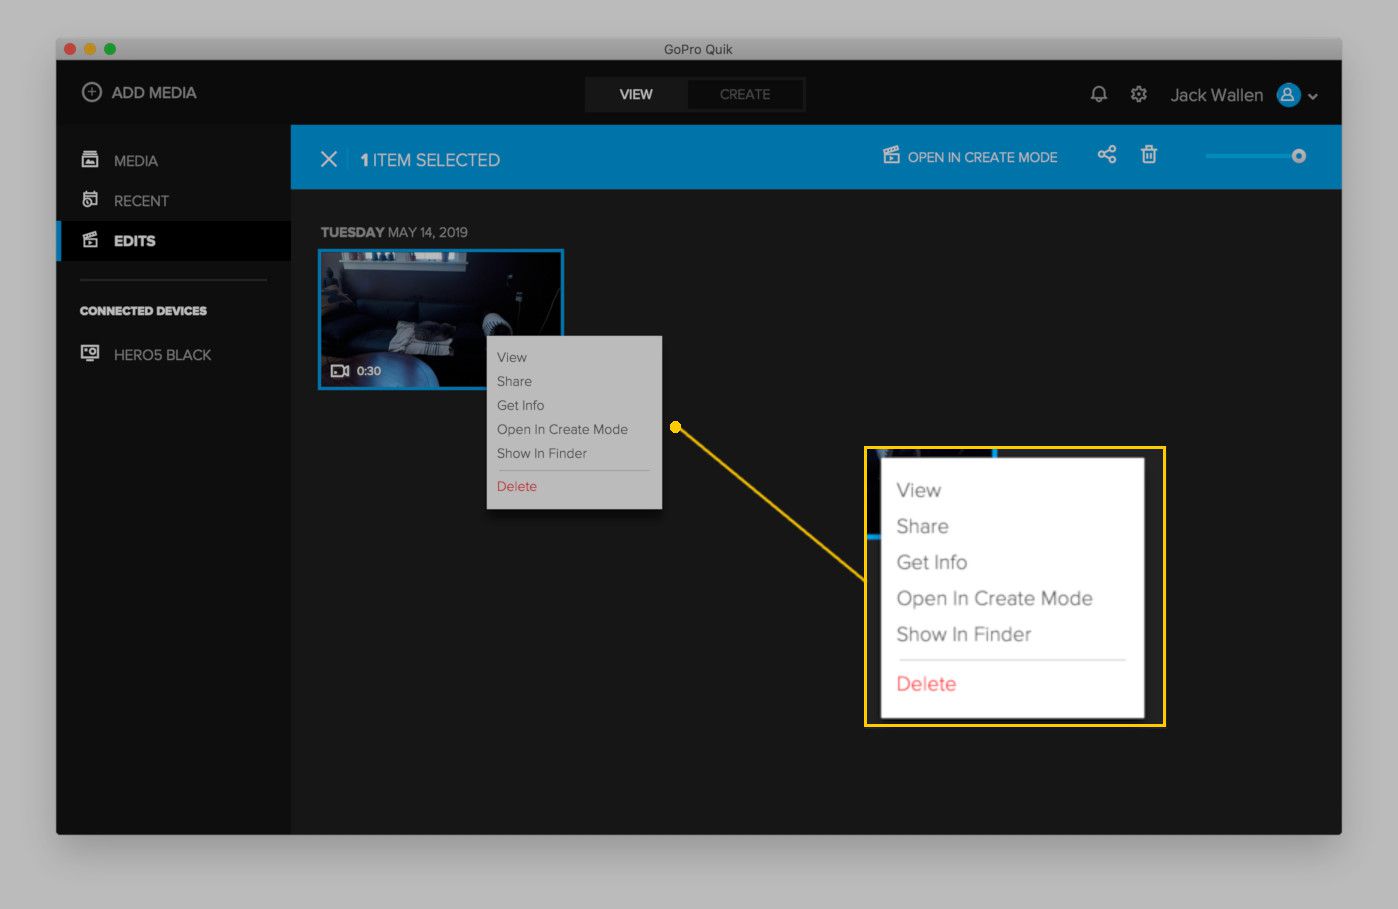The height and width of the screenshot is (909, 1398).
Task: Open the notifications bell
Action: tap(1099, 94)
